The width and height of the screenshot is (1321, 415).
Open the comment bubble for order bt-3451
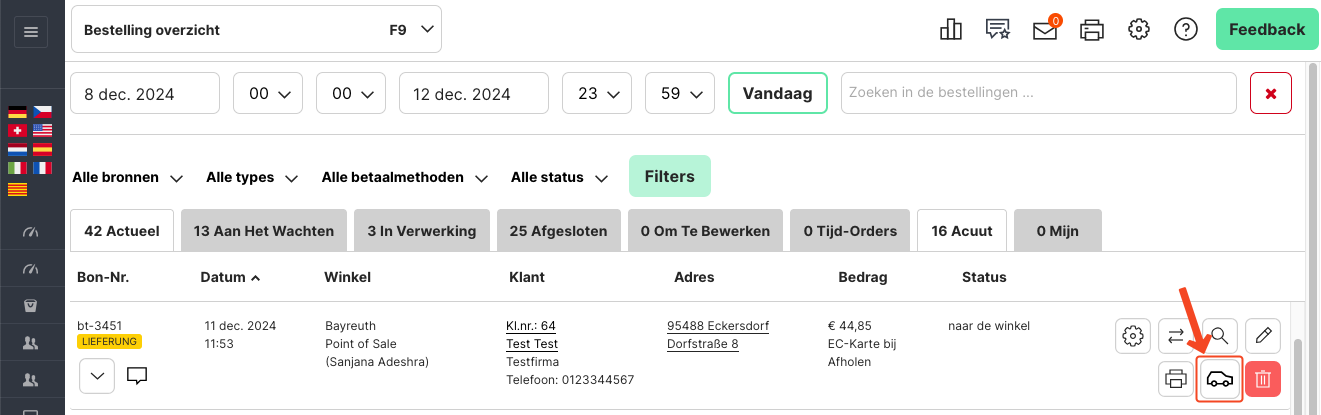[137, 377]
